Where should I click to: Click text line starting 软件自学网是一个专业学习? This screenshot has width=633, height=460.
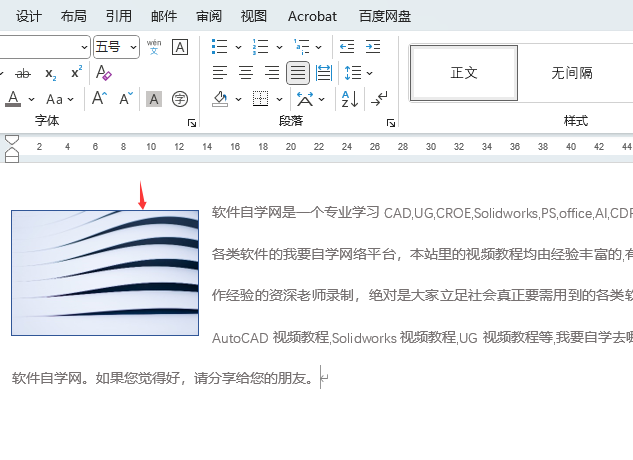[422, 212]
